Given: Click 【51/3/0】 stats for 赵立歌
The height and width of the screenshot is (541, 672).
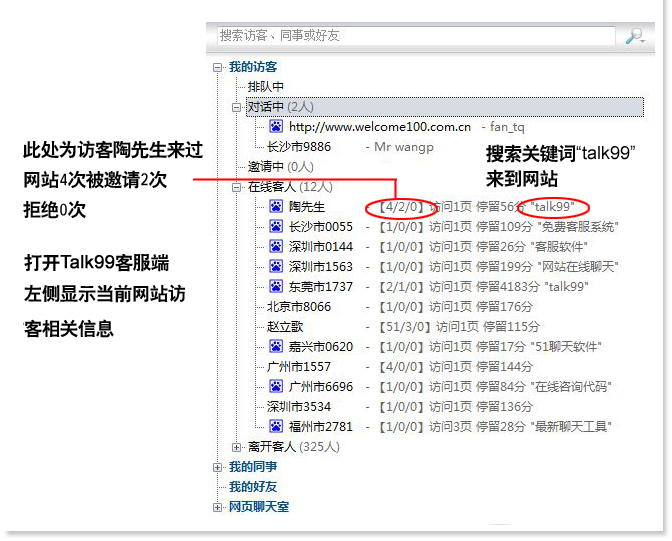Looking at the screenshot, I should tap(405, 327).
